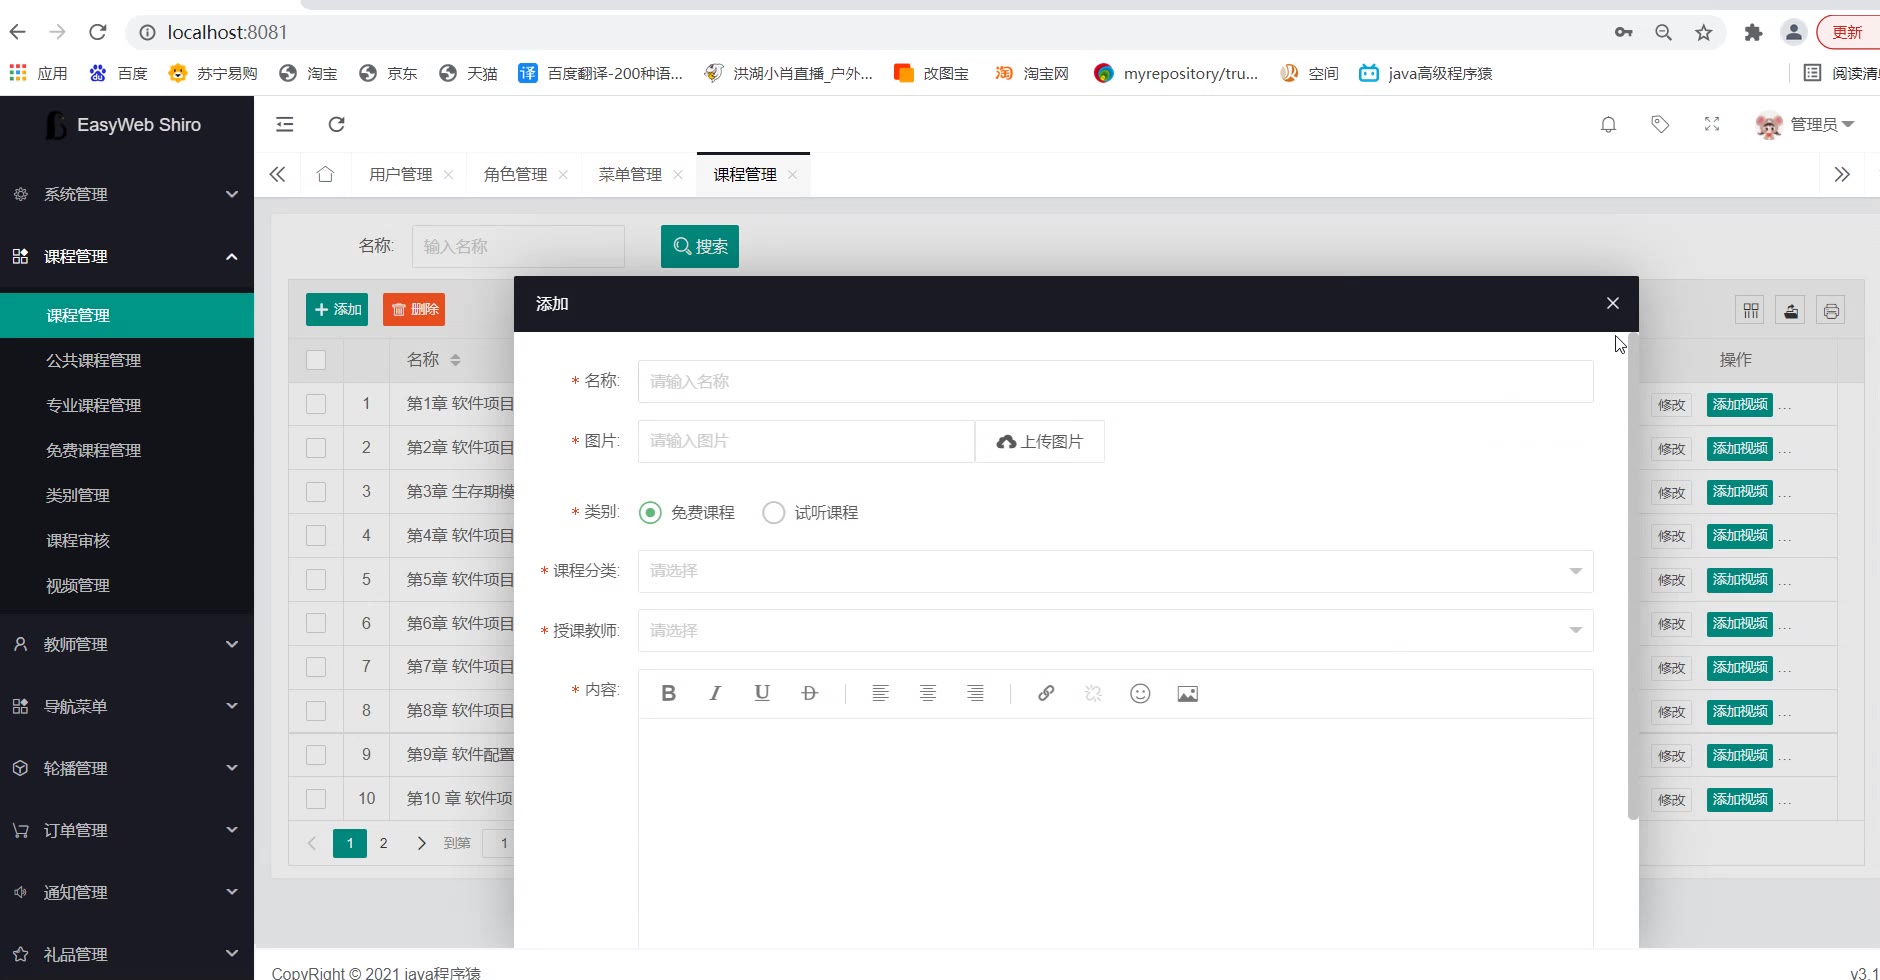Align text right in editor

click(x=975, y=693)
